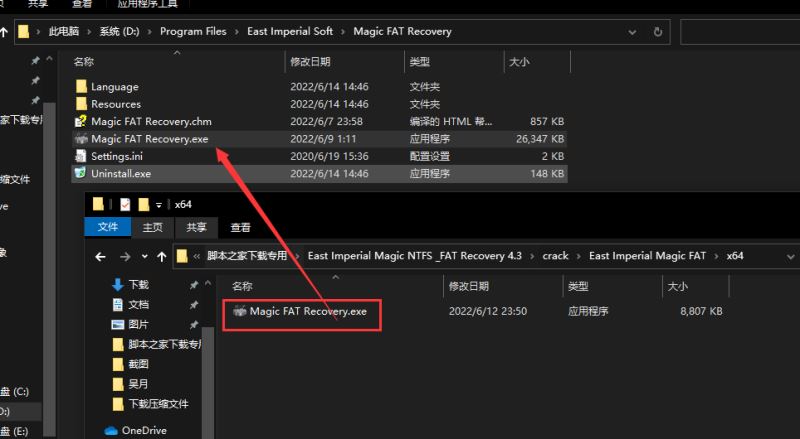Viewport: 800px width, 439px height.
Task: Expand chevron after Program Files breadcrumb
Action: click(x=237, y=32)
